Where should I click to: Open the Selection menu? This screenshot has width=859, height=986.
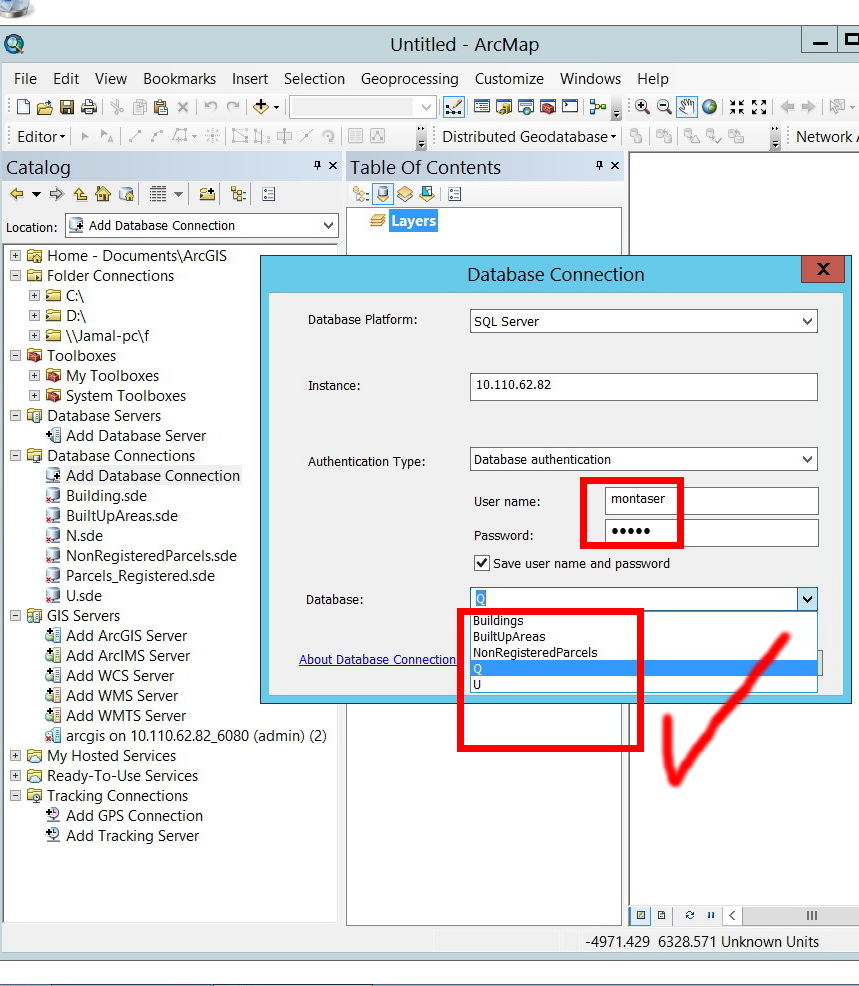tap(314, 79)
